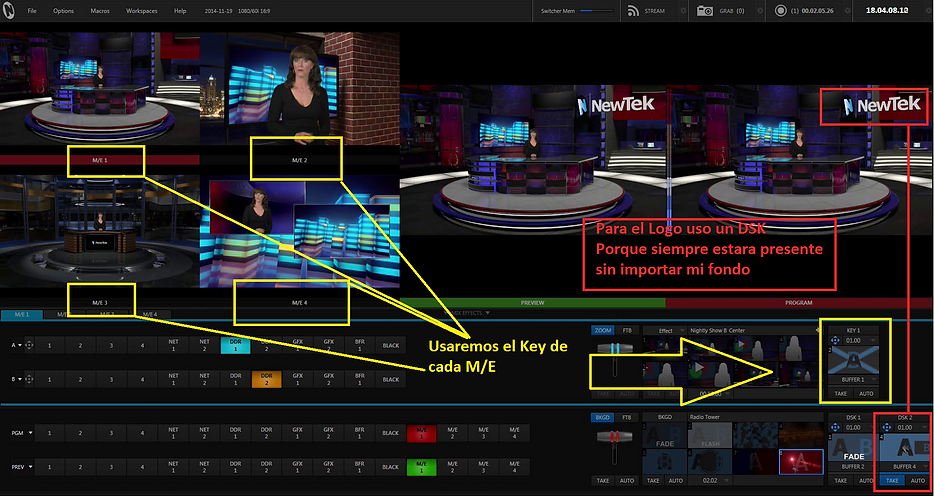Open DSK 2 positioner icon

click(x=885, y=428)
